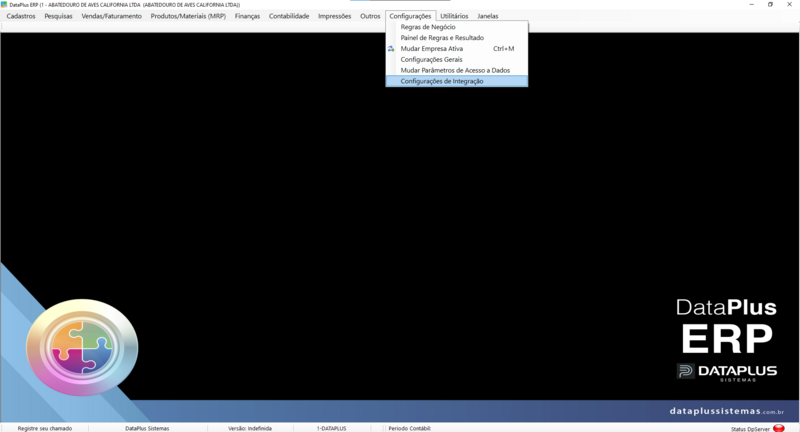800x432 pixels.
Task: Collapse the Configurações menu
Action: (410, 16)
